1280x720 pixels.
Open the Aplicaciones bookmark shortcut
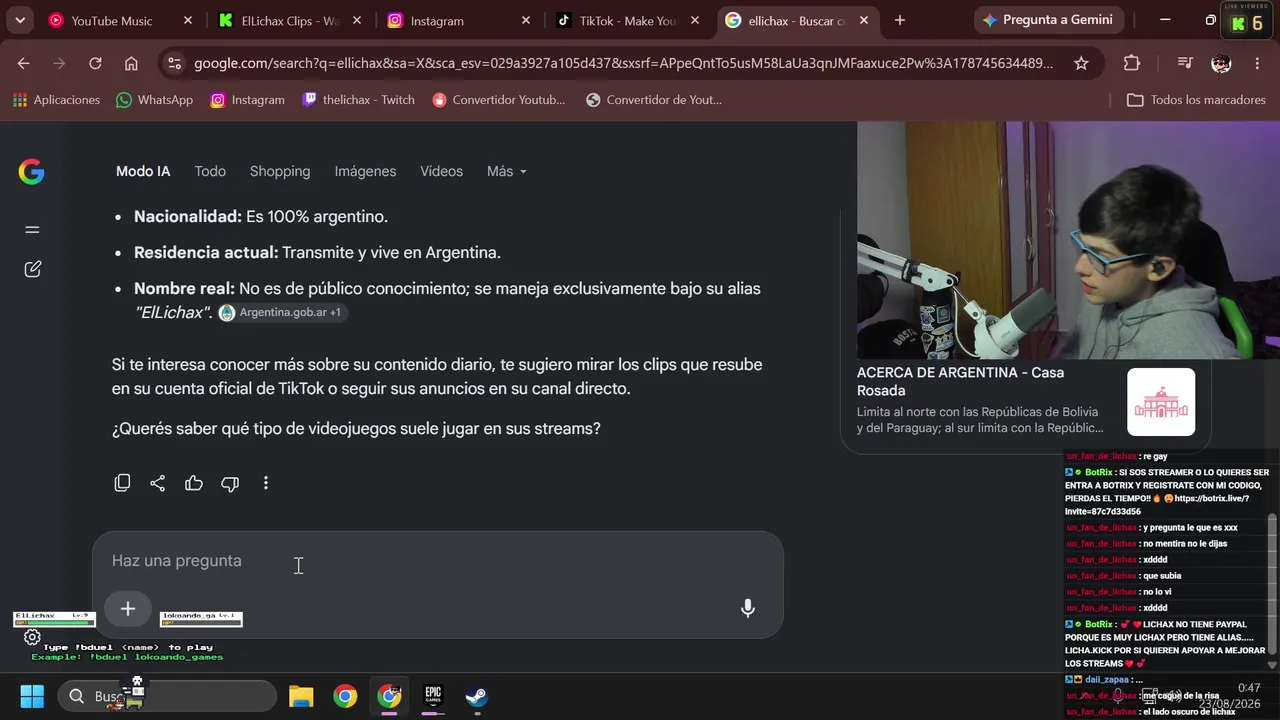point(56,100)
